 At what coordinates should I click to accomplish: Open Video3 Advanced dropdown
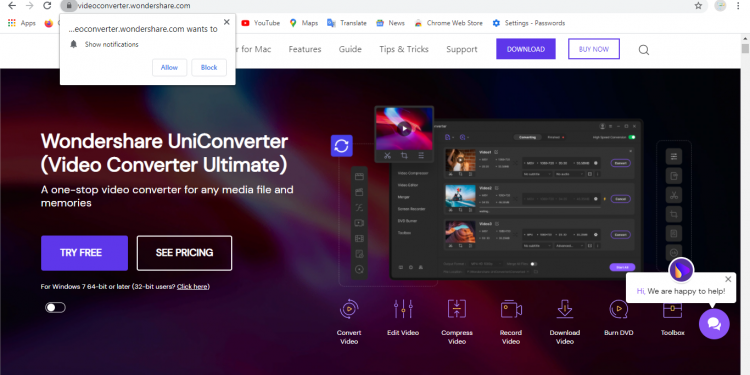click(x=569, y=245)
